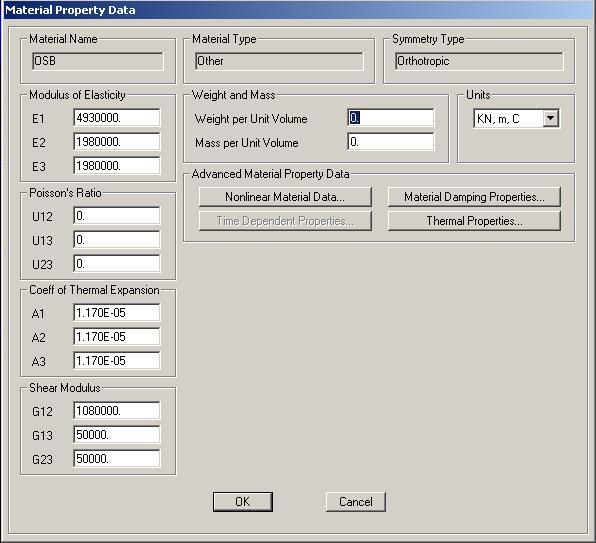
Task: Click the A3 thermal expansion field
Action: [117, 361]
